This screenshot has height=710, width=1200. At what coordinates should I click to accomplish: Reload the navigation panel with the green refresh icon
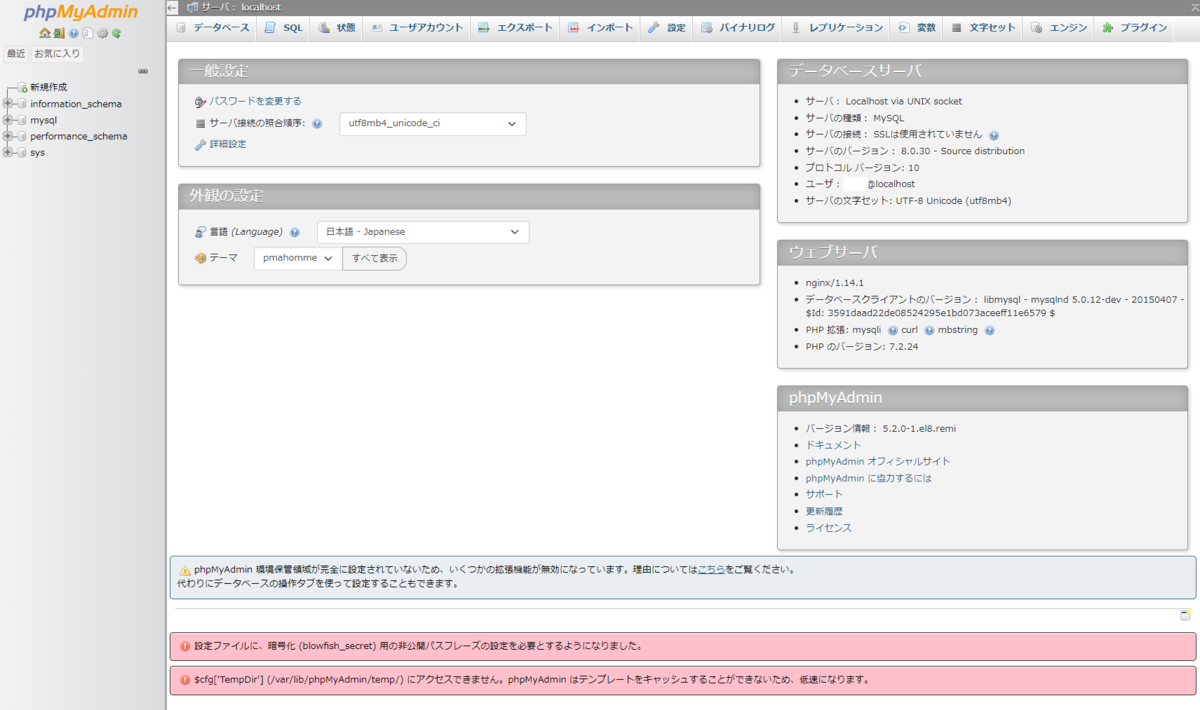click(x=116, y=33)
